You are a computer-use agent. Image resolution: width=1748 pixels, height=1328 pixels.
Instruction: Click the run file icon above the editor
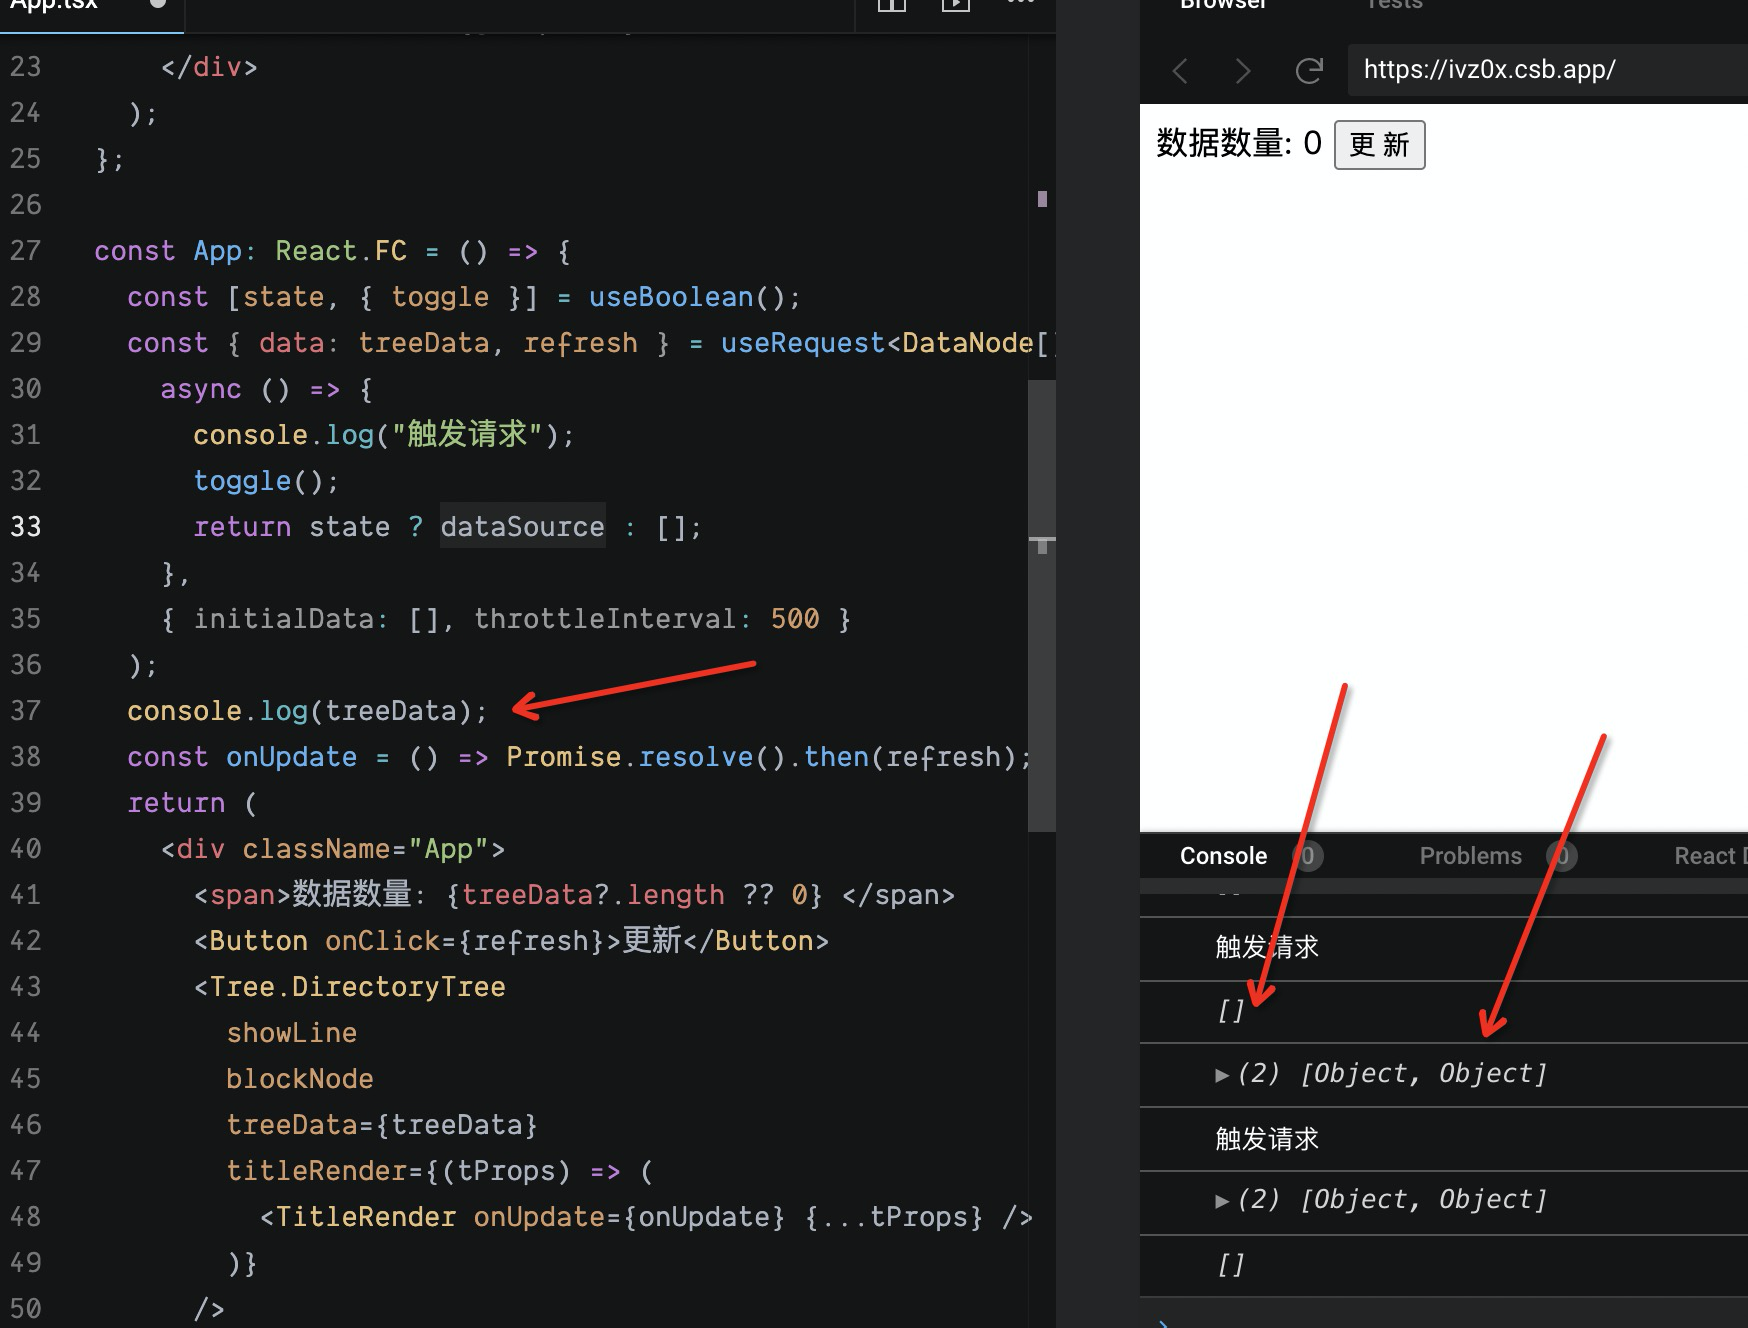(955, 6)
